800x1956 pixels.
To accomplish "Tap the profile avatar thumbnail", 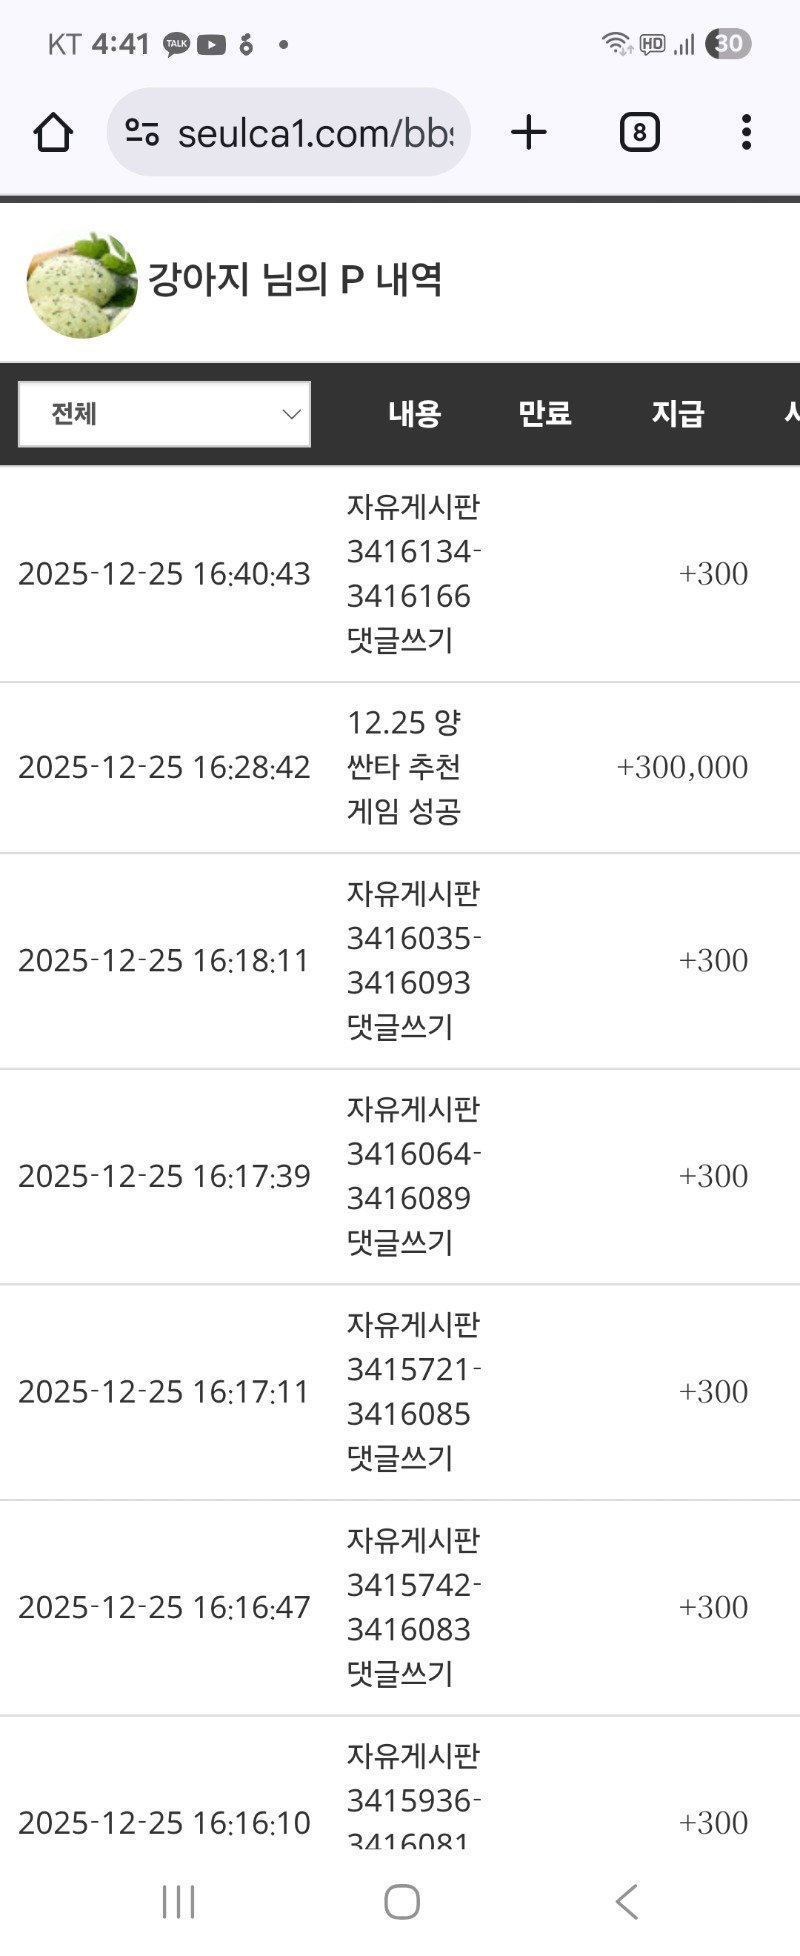I will point(82,284).
